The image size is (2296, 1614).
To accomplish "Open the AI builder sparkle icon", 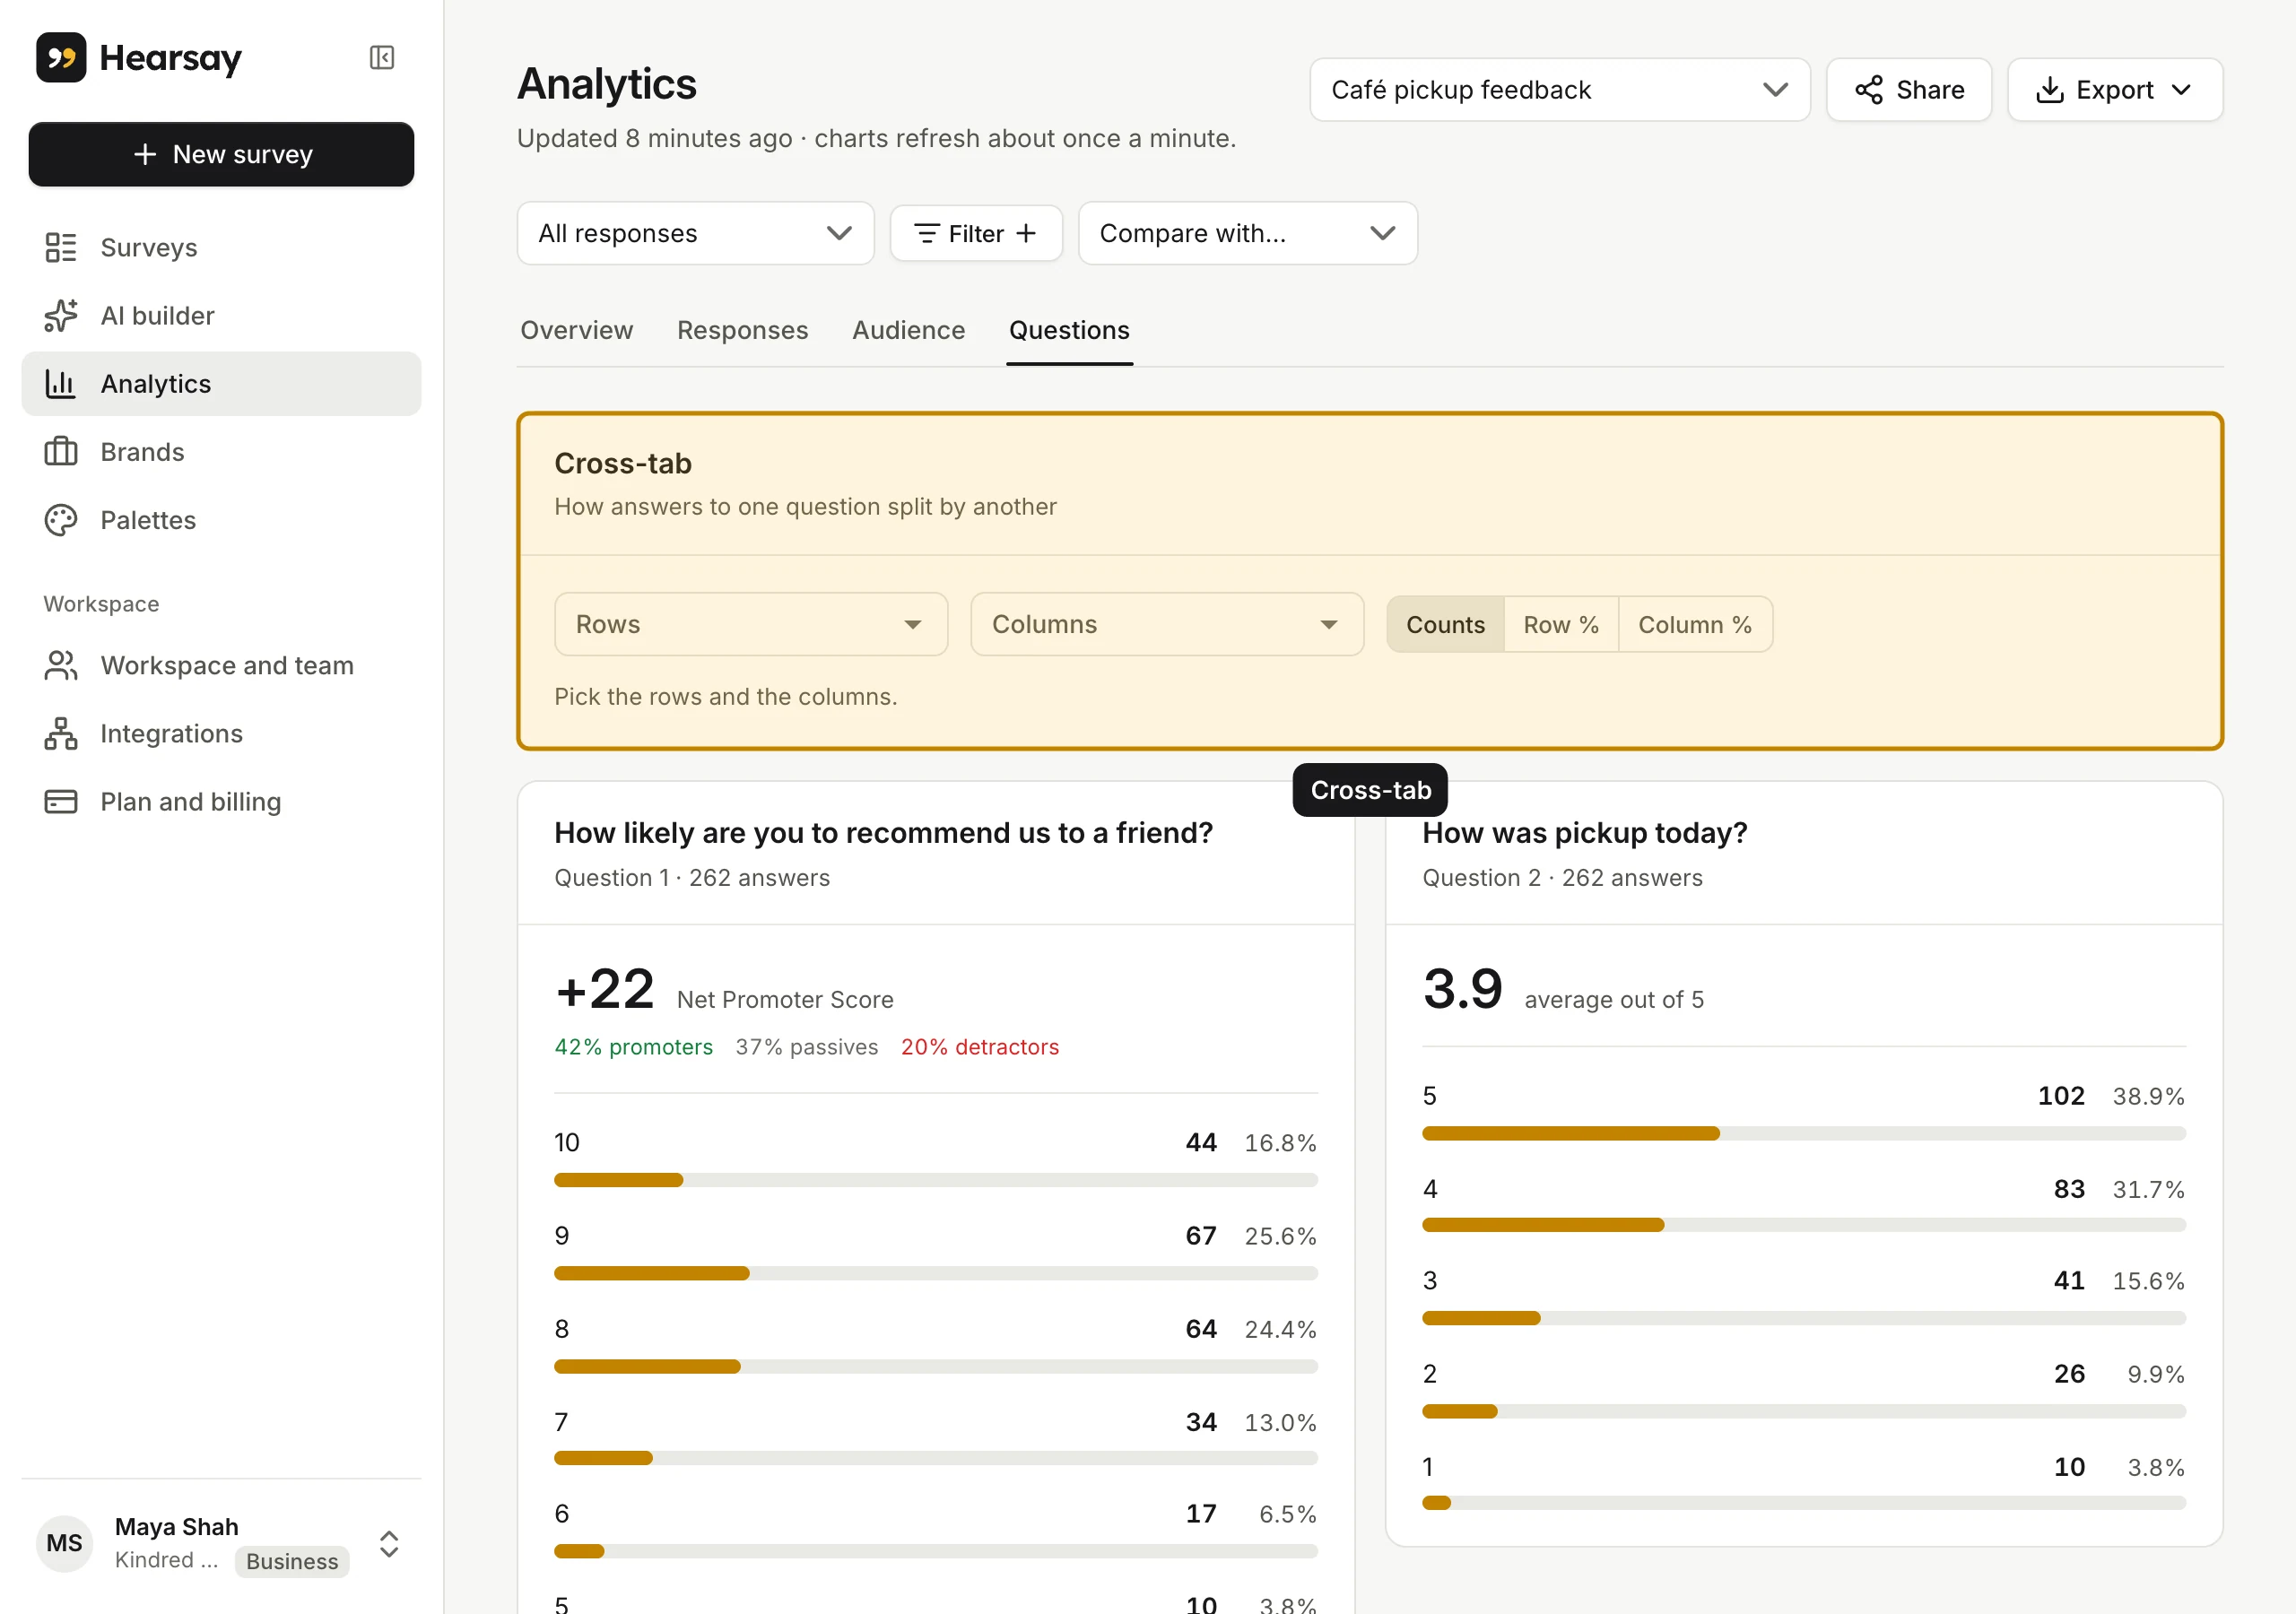I will [61, 316].
